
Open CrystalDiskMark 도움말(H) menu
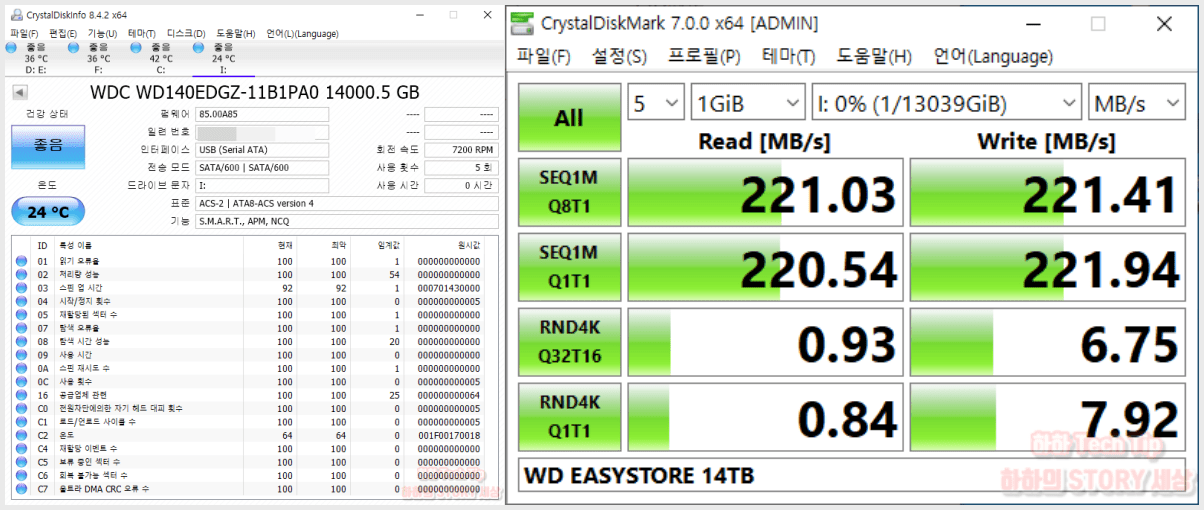[874, 56]
